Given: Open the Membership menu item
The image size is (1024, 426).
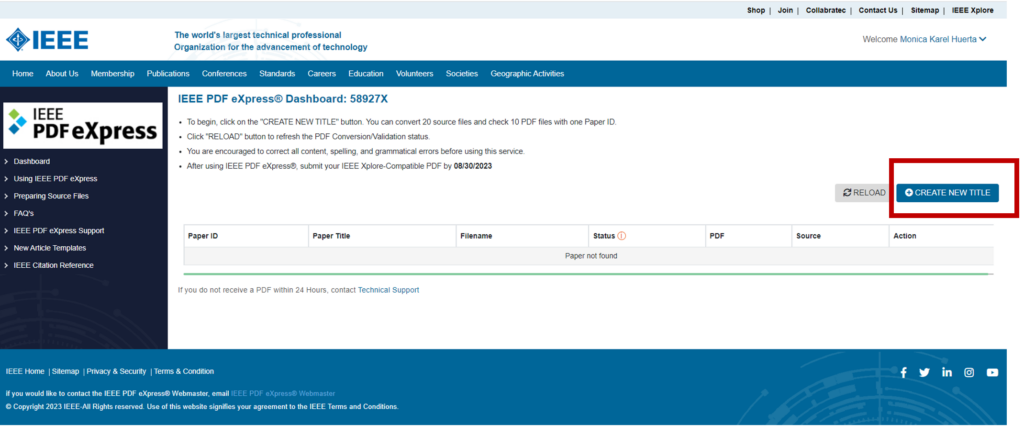Looking at the screenshot, I should point(112,74).
